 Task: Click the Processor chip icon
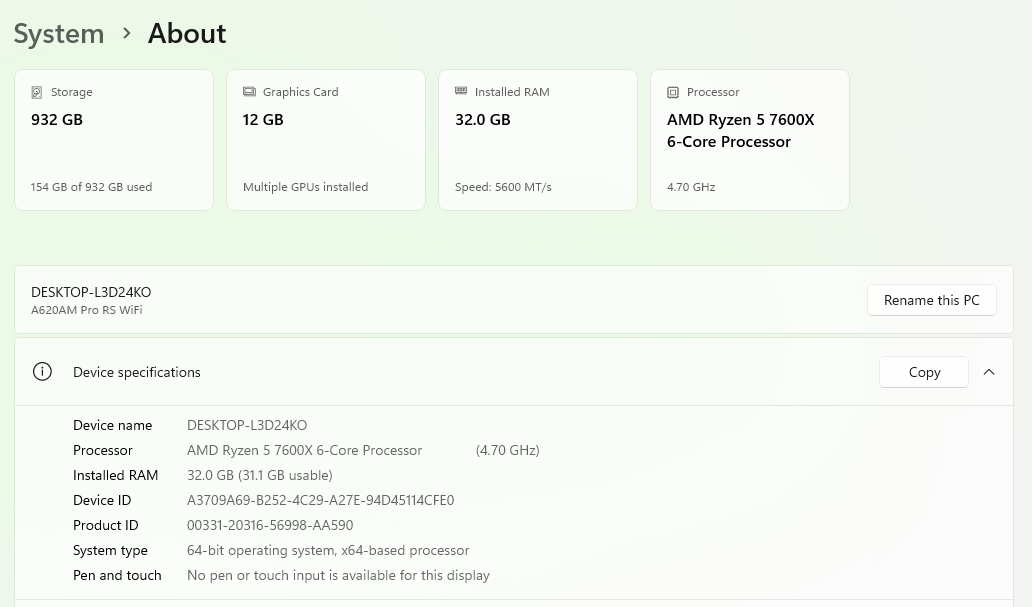click(673, 92)
